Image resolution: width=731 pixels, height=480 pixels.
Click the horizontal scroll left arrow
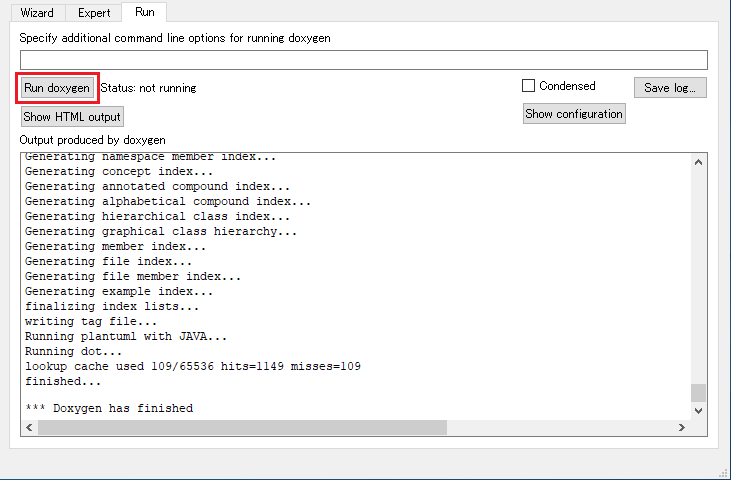(29, 427)
